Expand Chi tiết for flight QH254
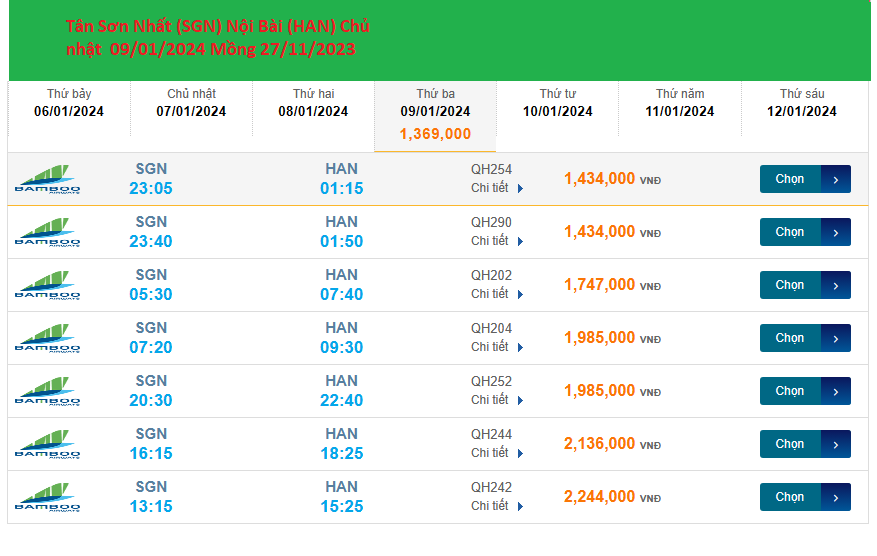Viewport: 877px width, 556px height. click(x=497, y=188)
